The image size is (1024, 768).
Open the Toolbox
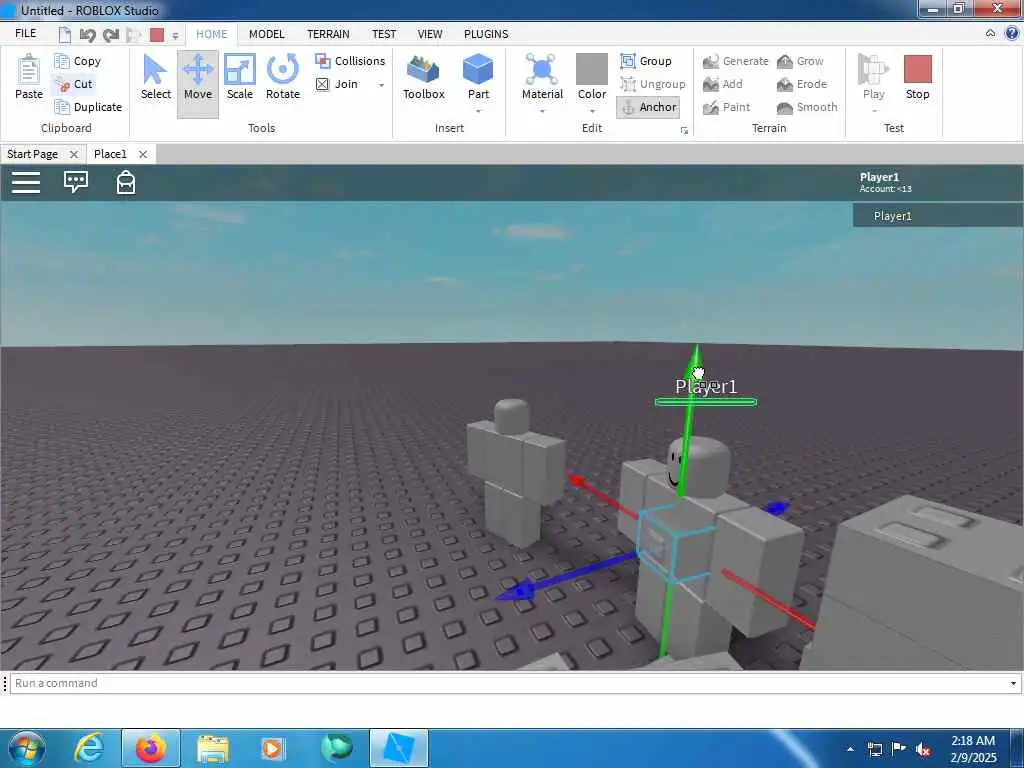pos(424,77)
